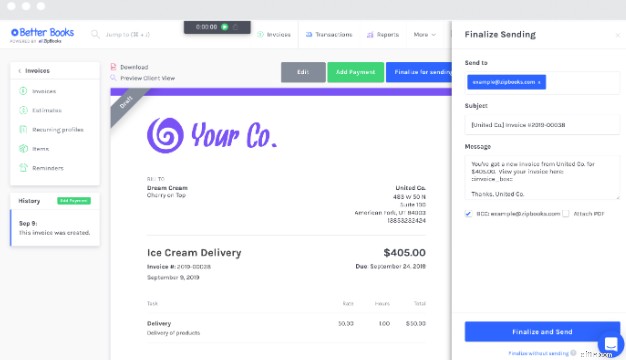
Task: Click the Reports tab icon
Action: tap(370, 35)
